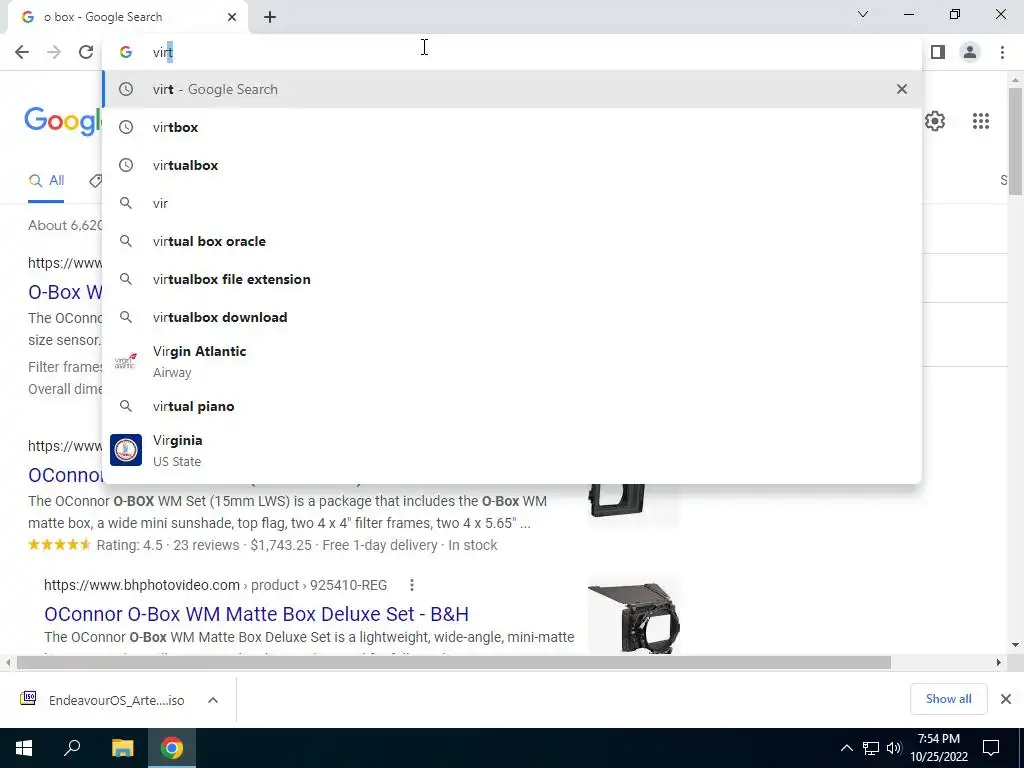1024x768 pixels.
Task: Click the Google logo on results page
Action: click(63, 121)
